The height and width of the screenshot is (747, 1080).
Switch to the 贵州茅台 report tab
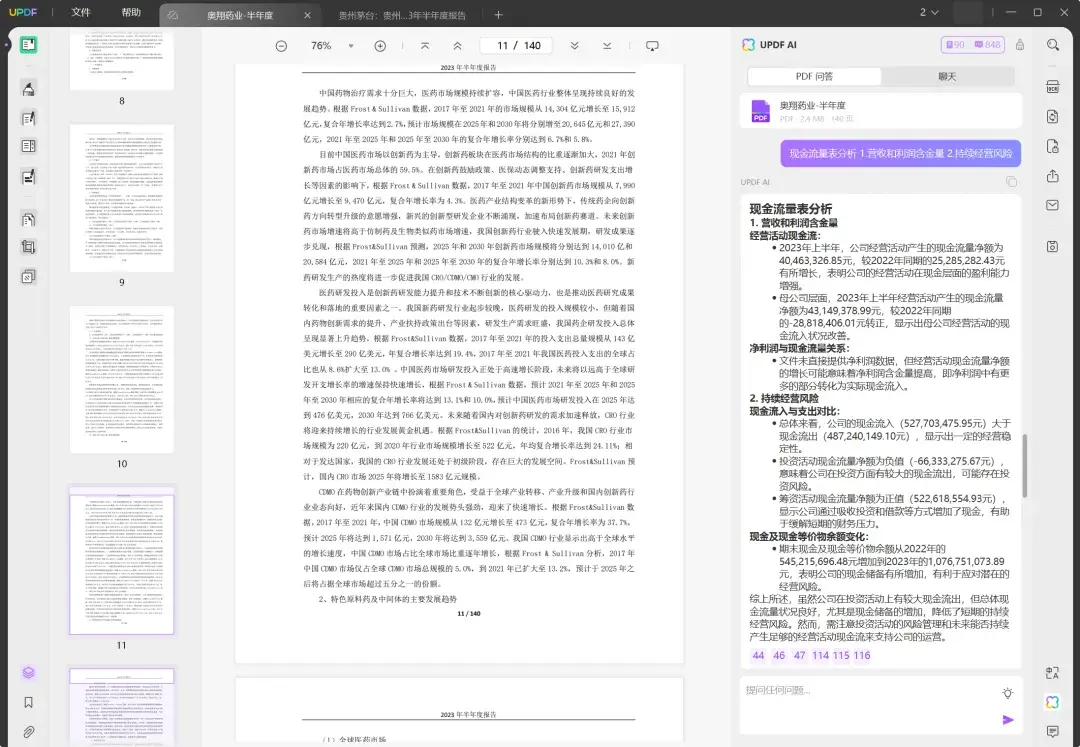tap(402, 15)
